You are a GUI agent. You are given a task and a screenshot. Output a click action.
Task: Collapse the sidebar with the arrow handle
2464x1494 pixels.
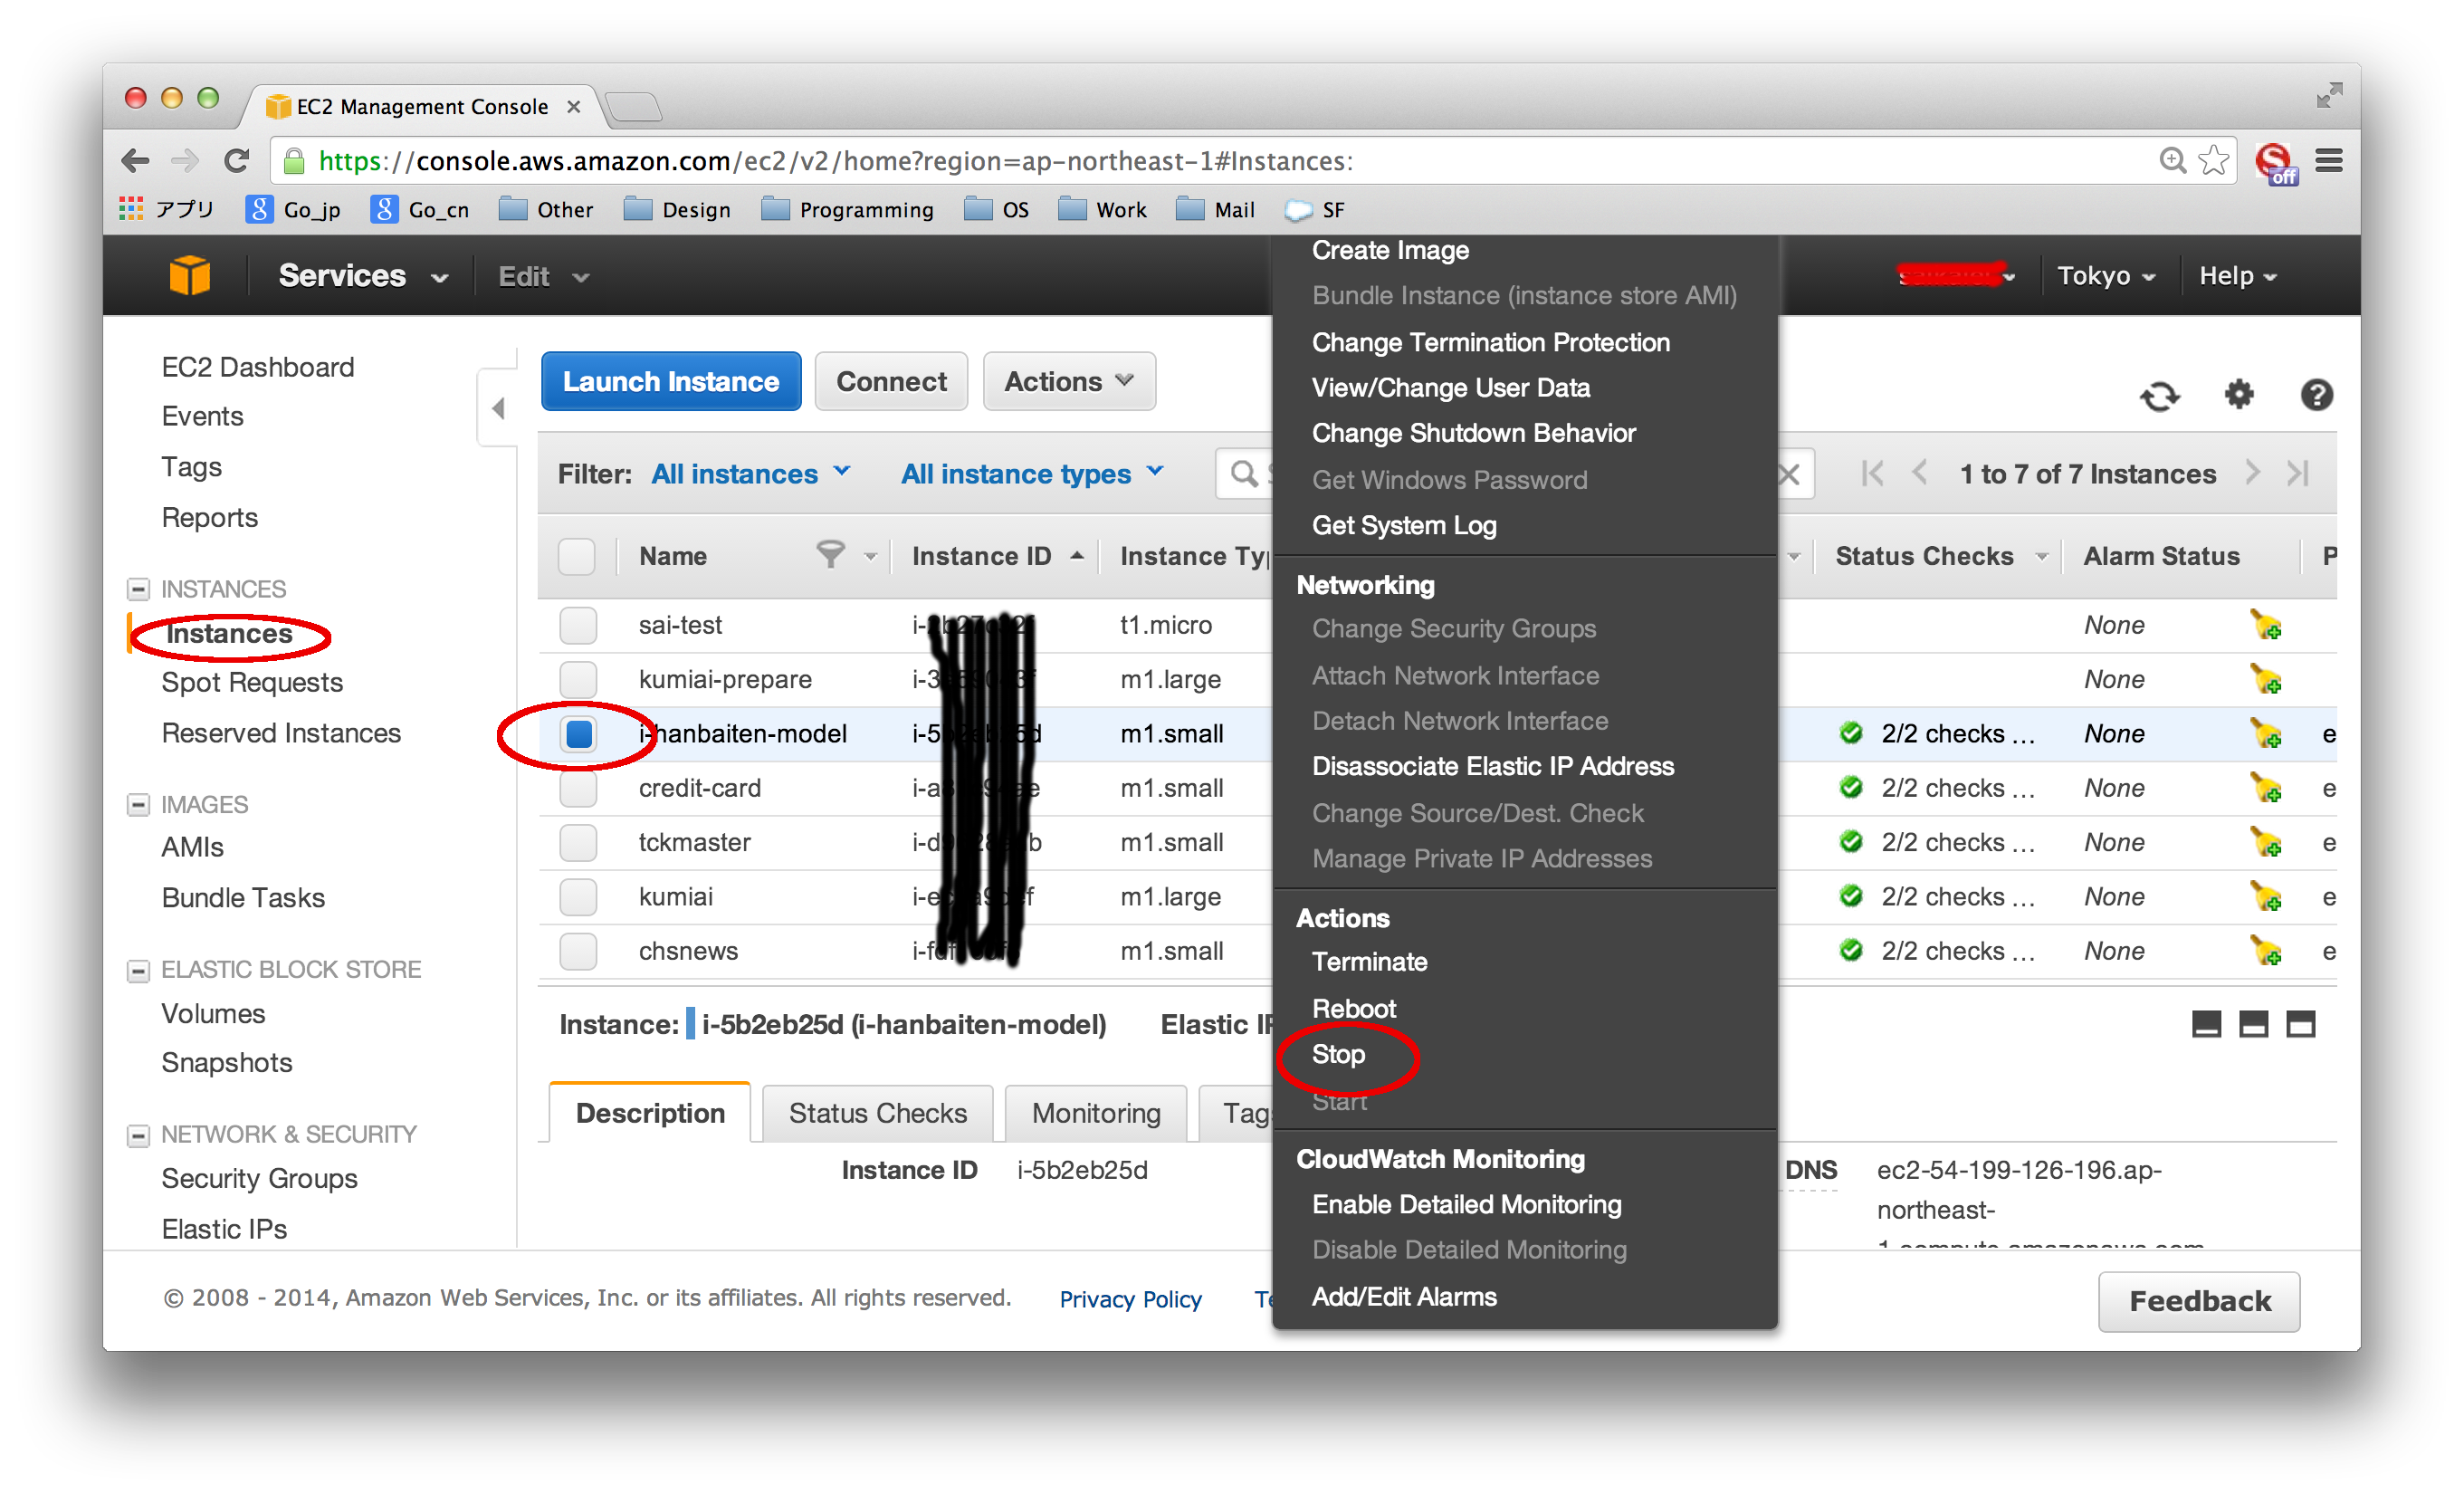[x=498, y=408]
